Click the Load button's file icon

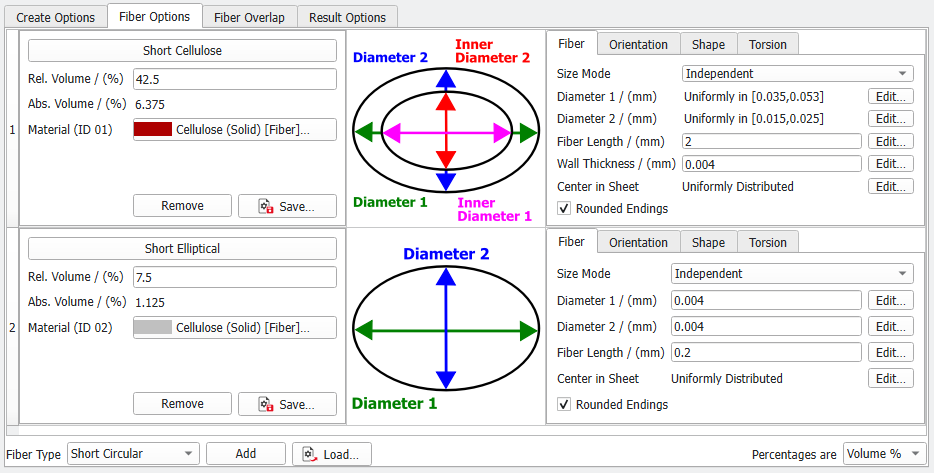click(x=310, y=454)
